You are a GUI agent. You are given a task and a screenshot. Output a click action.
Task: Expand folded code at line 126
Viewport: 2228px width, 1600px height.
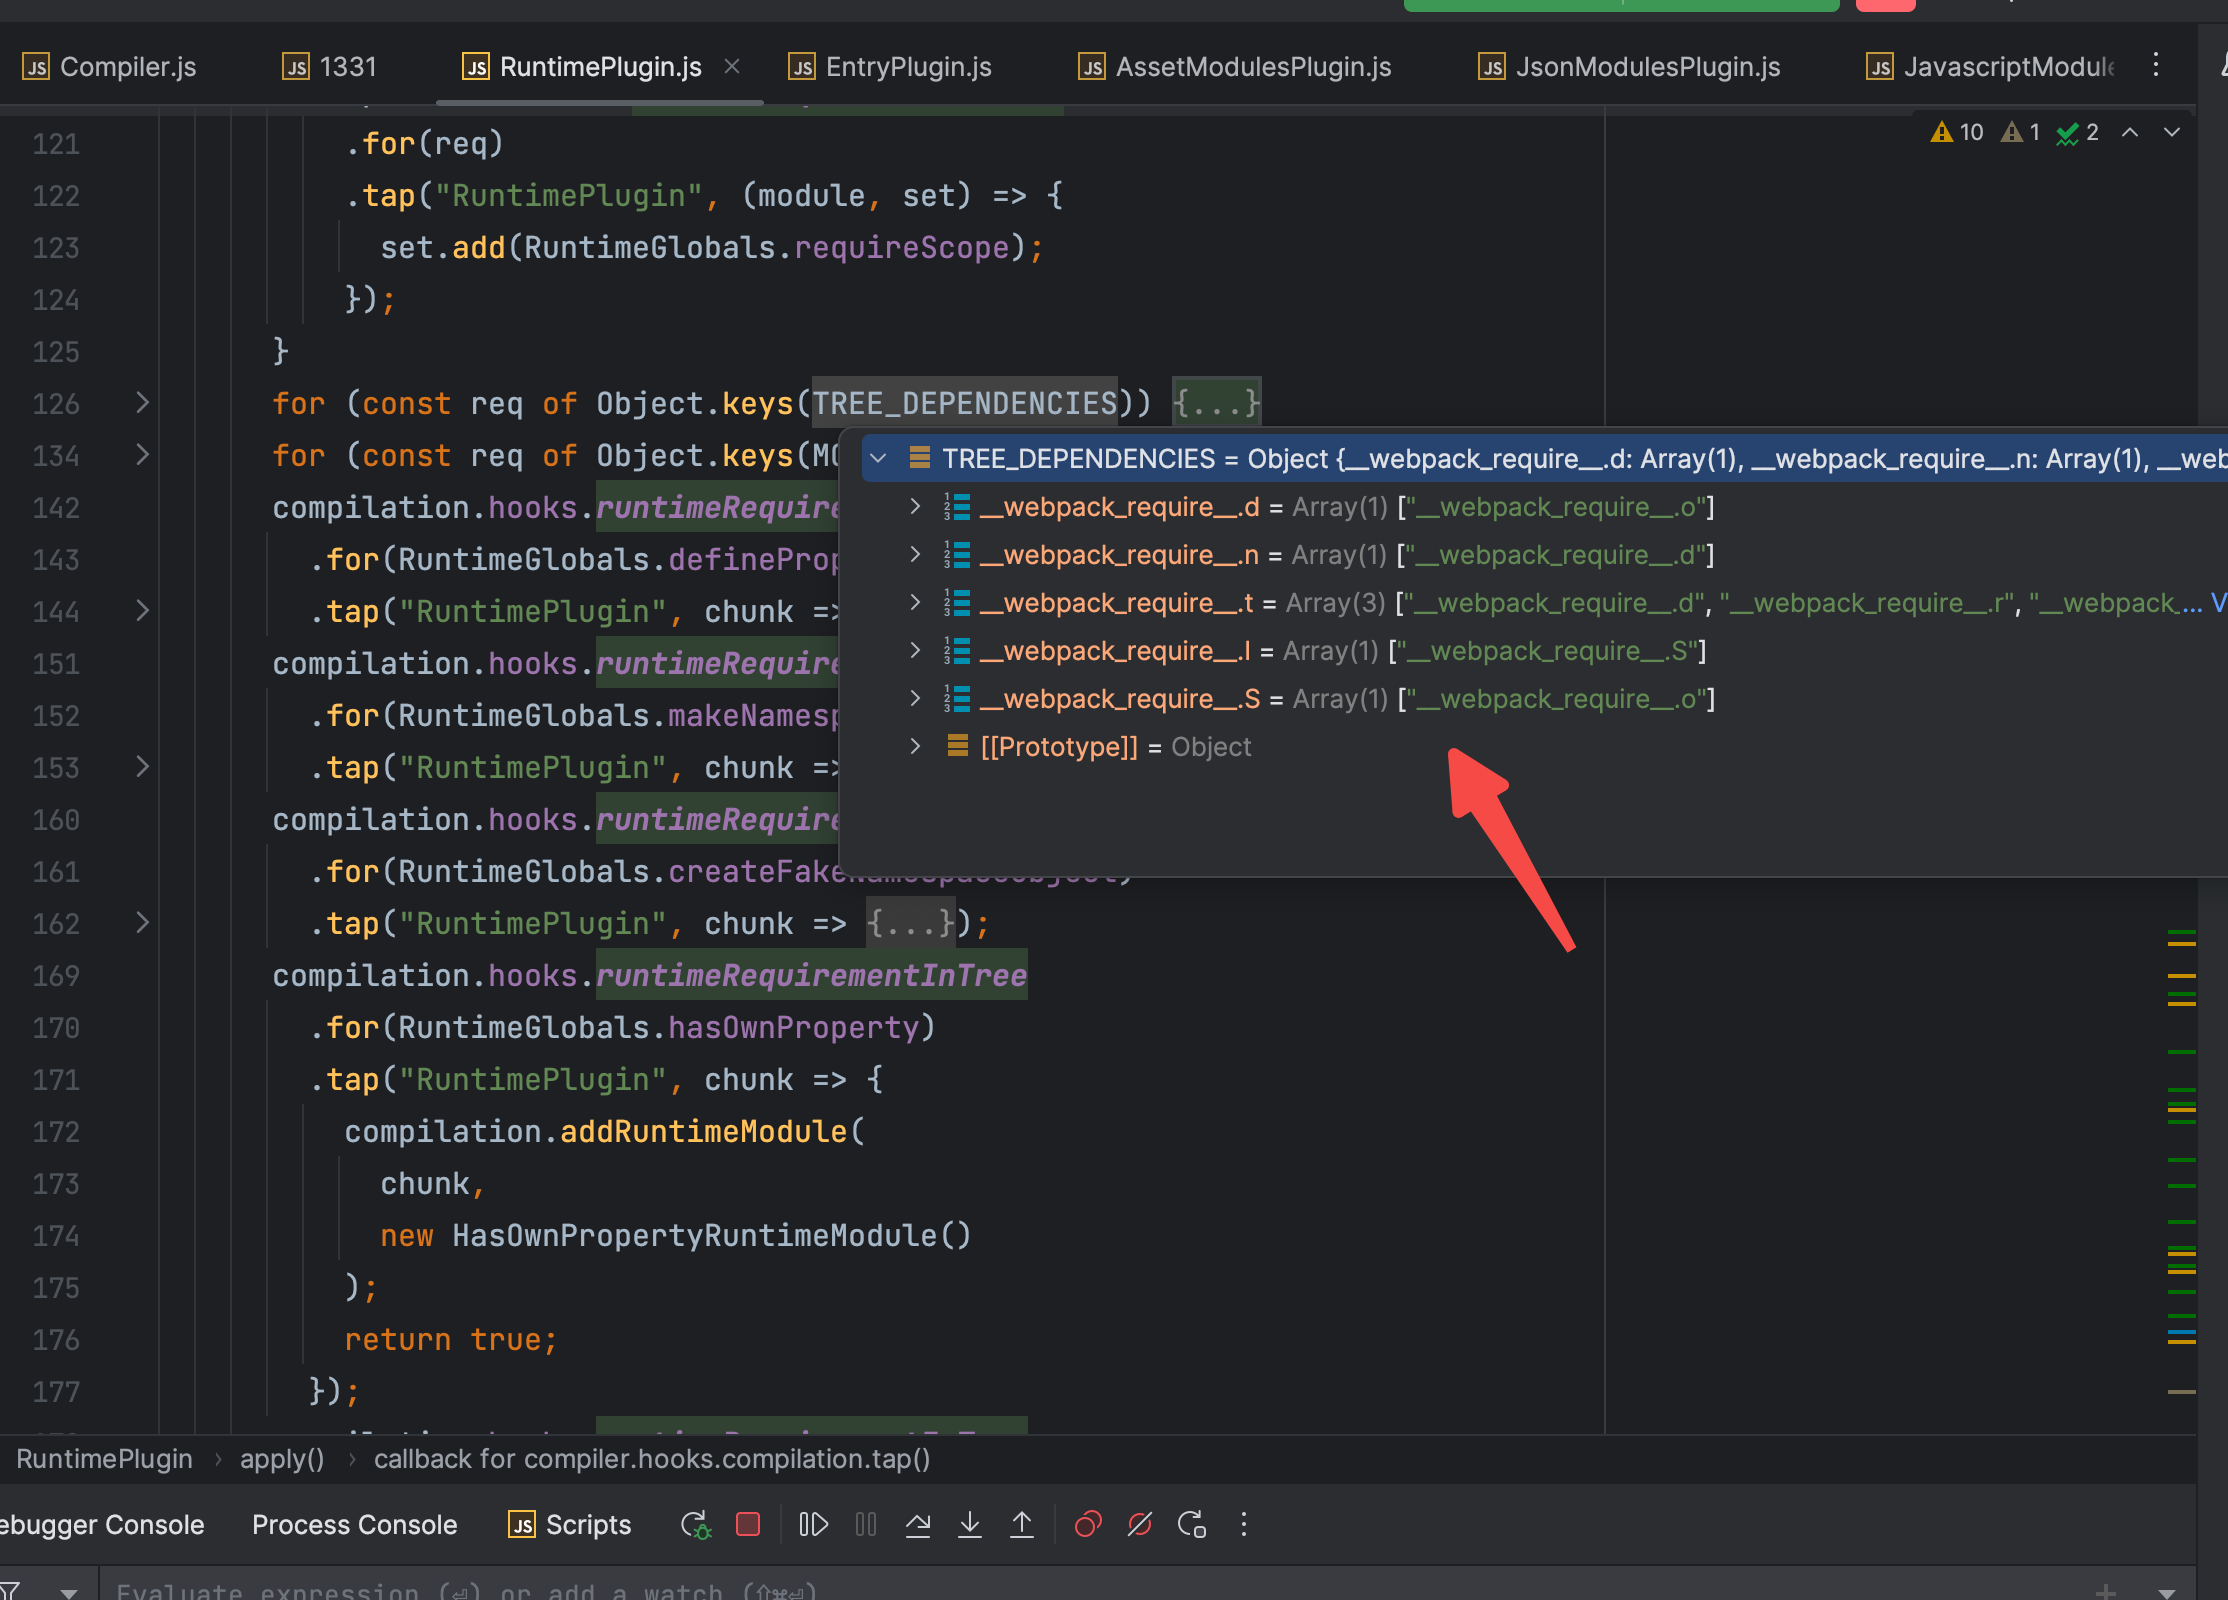point(143,403)
